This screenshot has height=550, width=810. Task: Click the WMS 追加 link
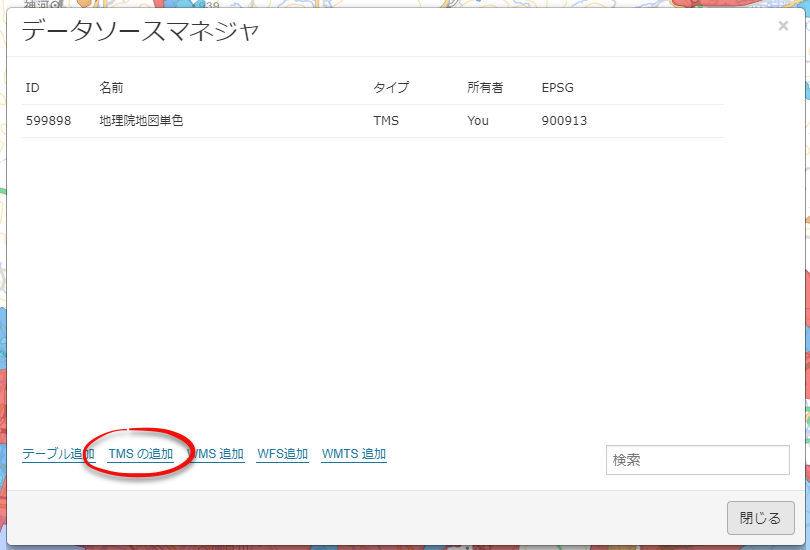click(215, 454)
